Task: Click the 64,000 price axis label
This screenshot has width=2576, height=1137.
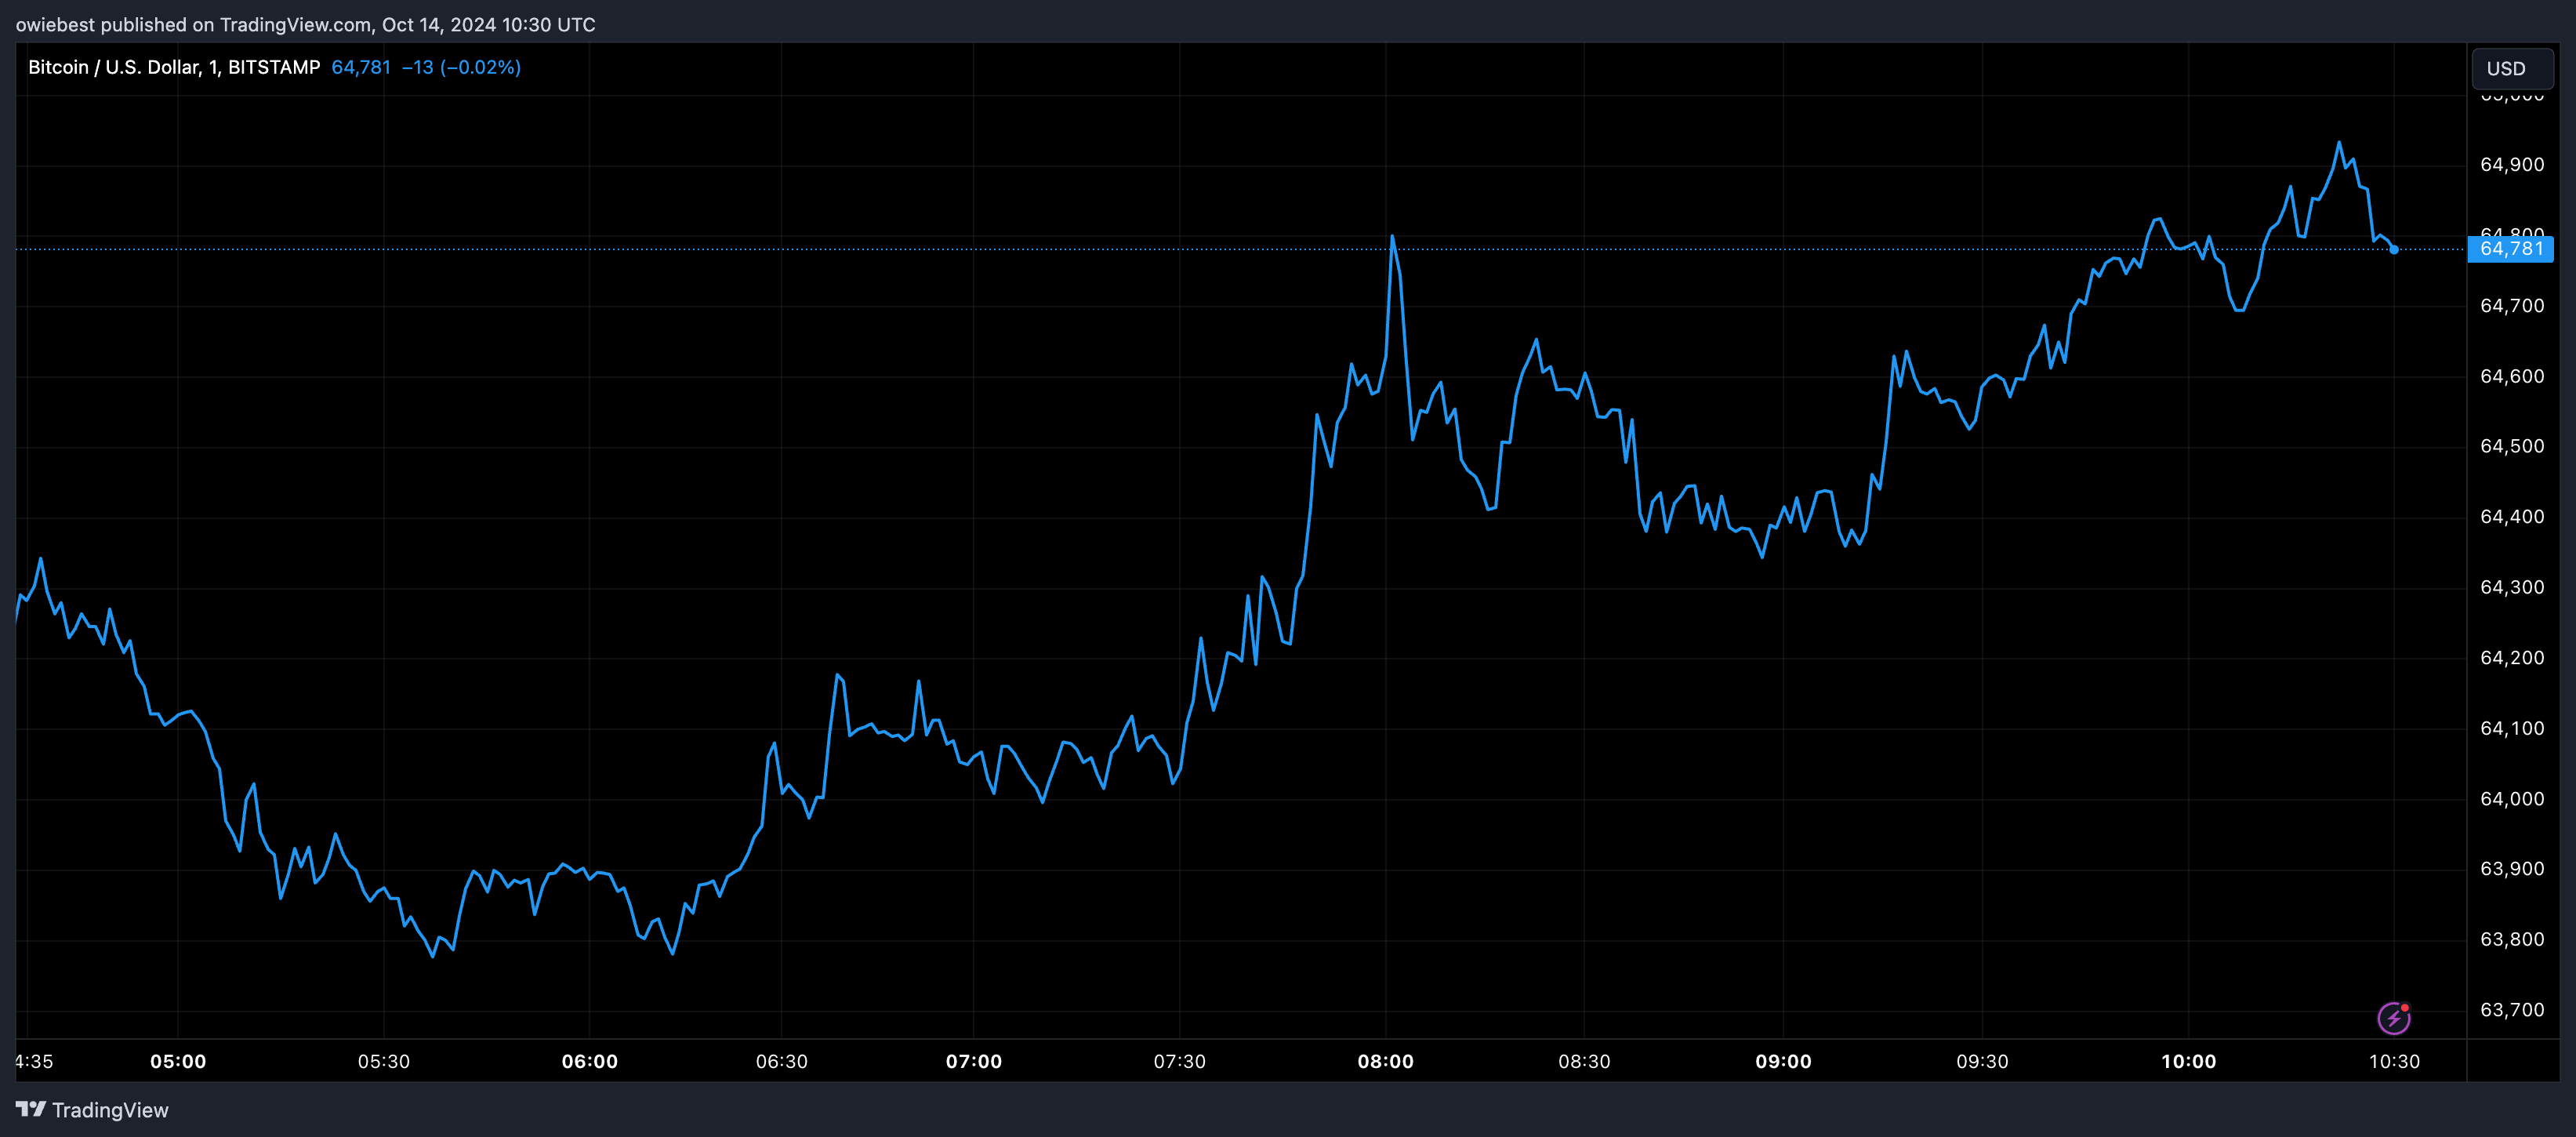Action: (x=2512, y=799)
